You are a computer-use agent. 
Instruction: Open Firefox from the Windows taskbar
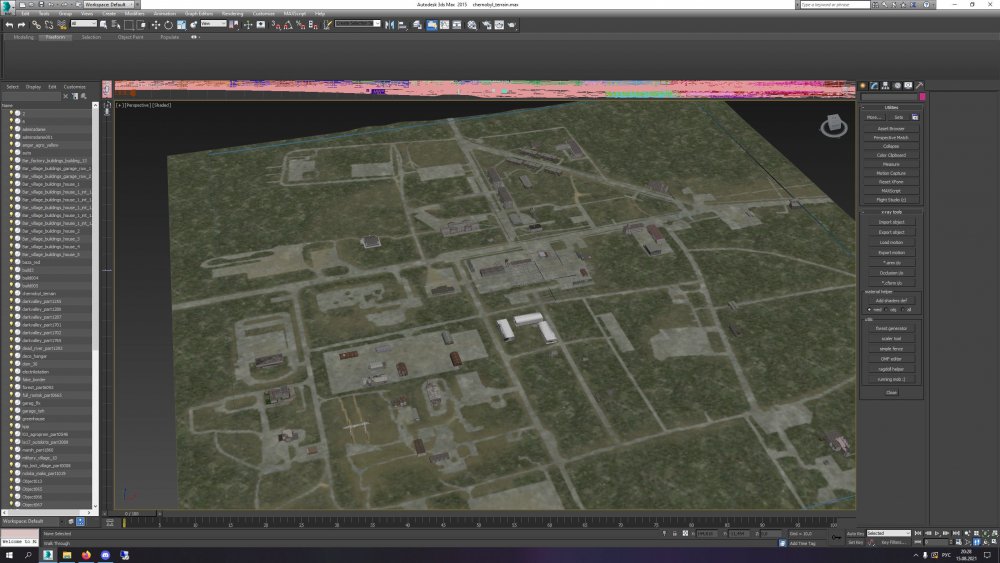click(x=87, y=553)
